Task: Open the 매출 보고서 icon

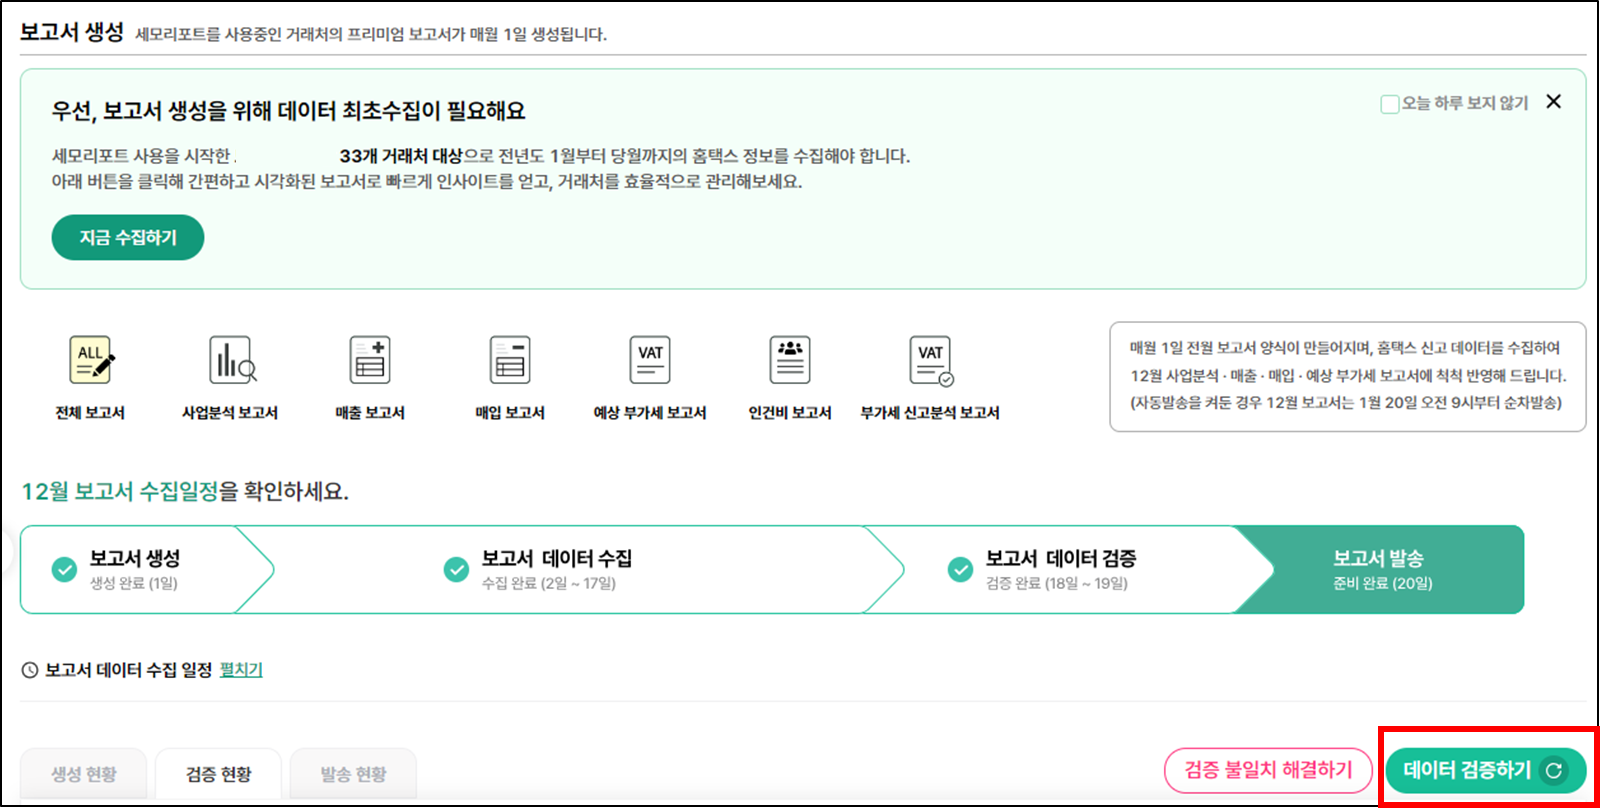Action: click(x=370, y=361)
